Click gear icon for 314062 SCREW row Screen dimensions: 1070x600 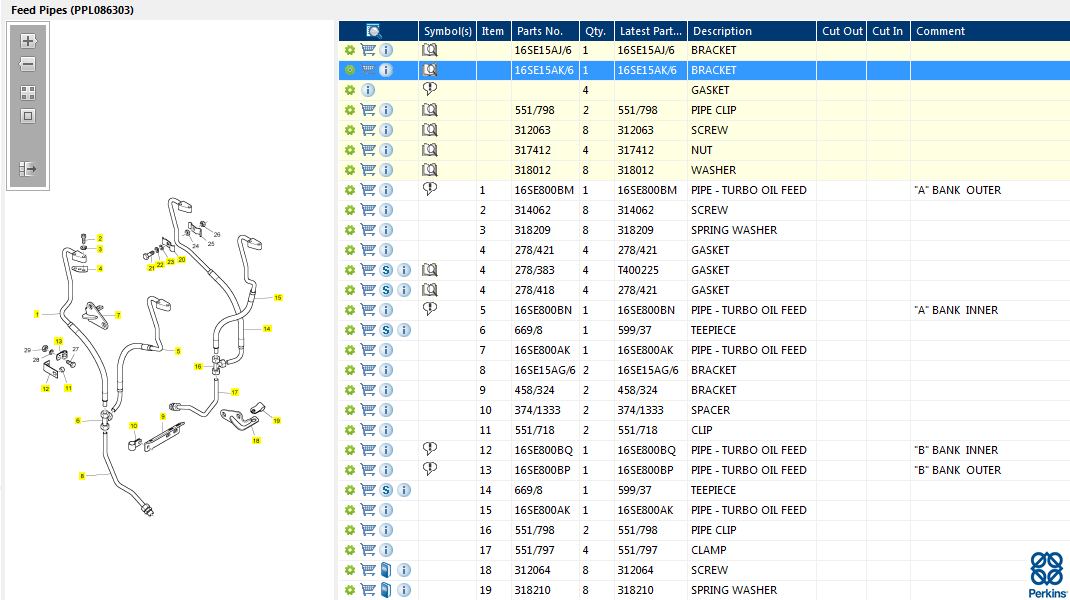pos(349,210)
